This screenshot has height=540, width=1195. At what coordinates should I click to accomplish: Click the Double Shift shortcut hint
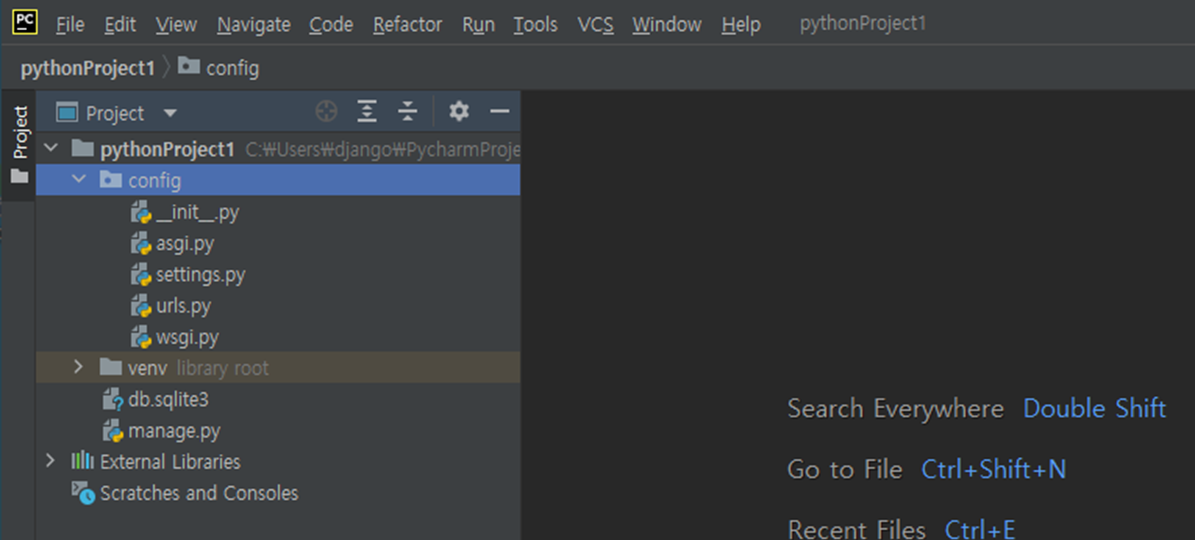[1094, 408]
